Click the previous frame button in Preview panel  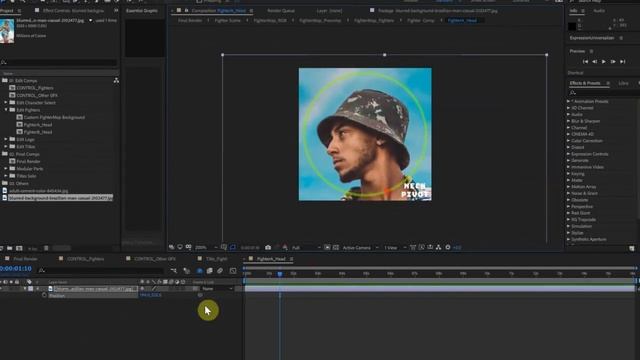[595, 62]
